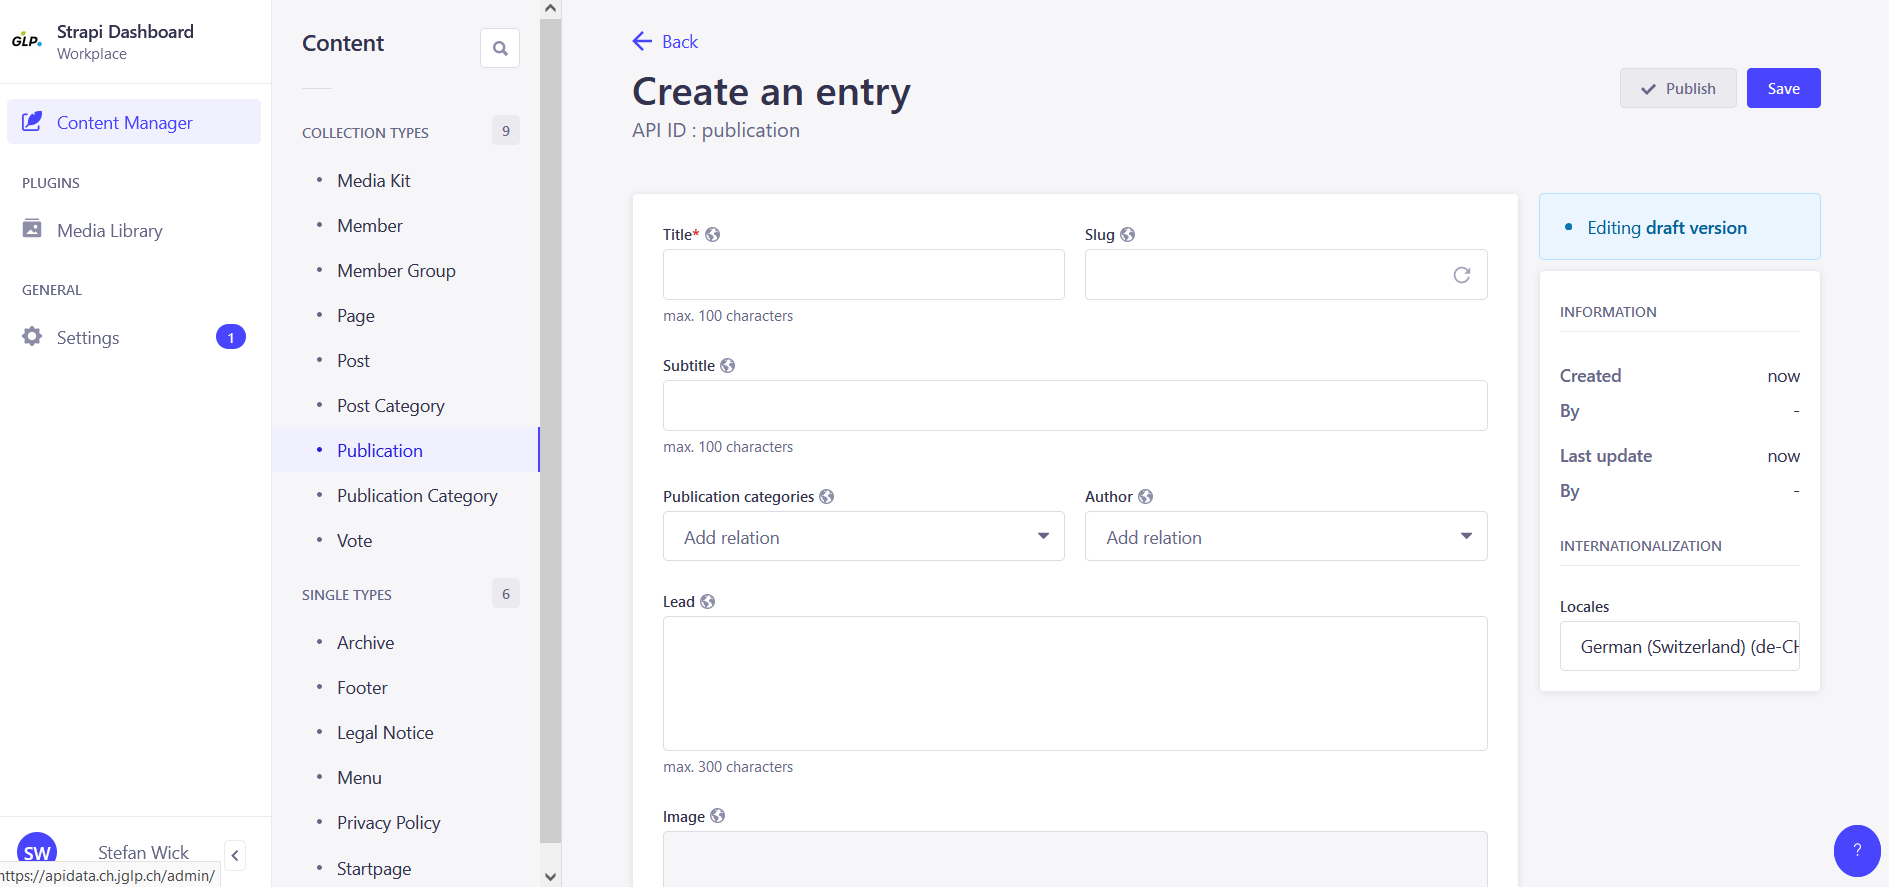
Task: Click the globe icon beside Publication categories
Action: click(826, 496)
